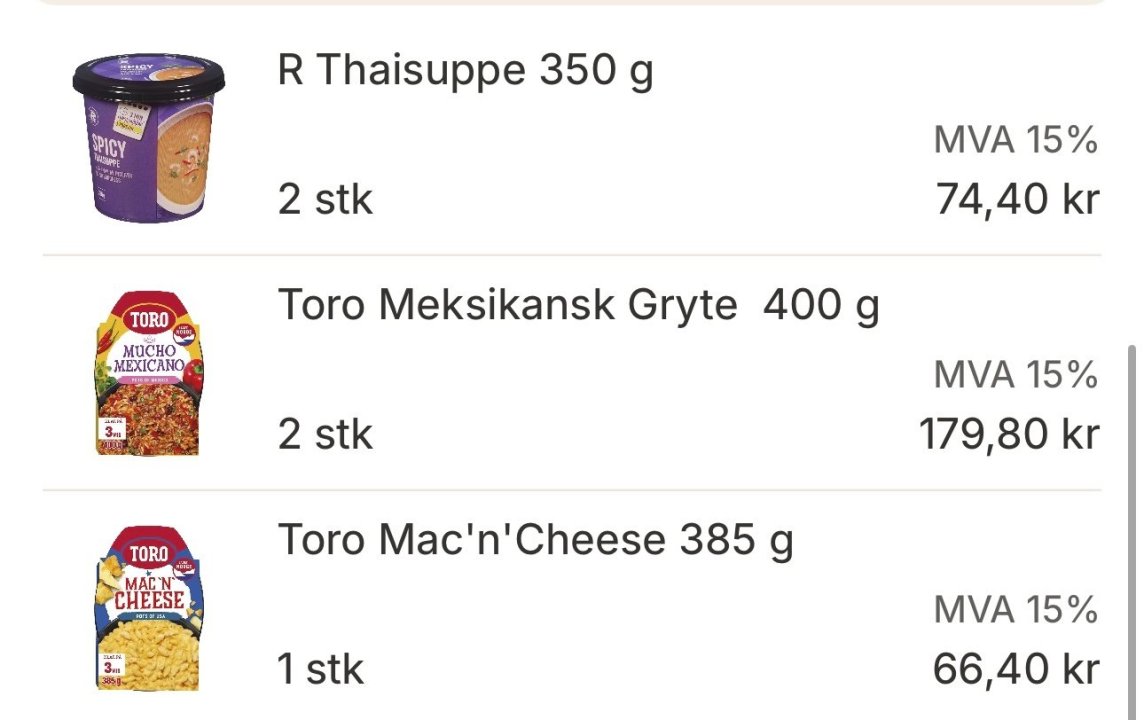
Task: Select the 1 stk quantity for Mac'n'Cheese
Action: [x=320, y=669]
